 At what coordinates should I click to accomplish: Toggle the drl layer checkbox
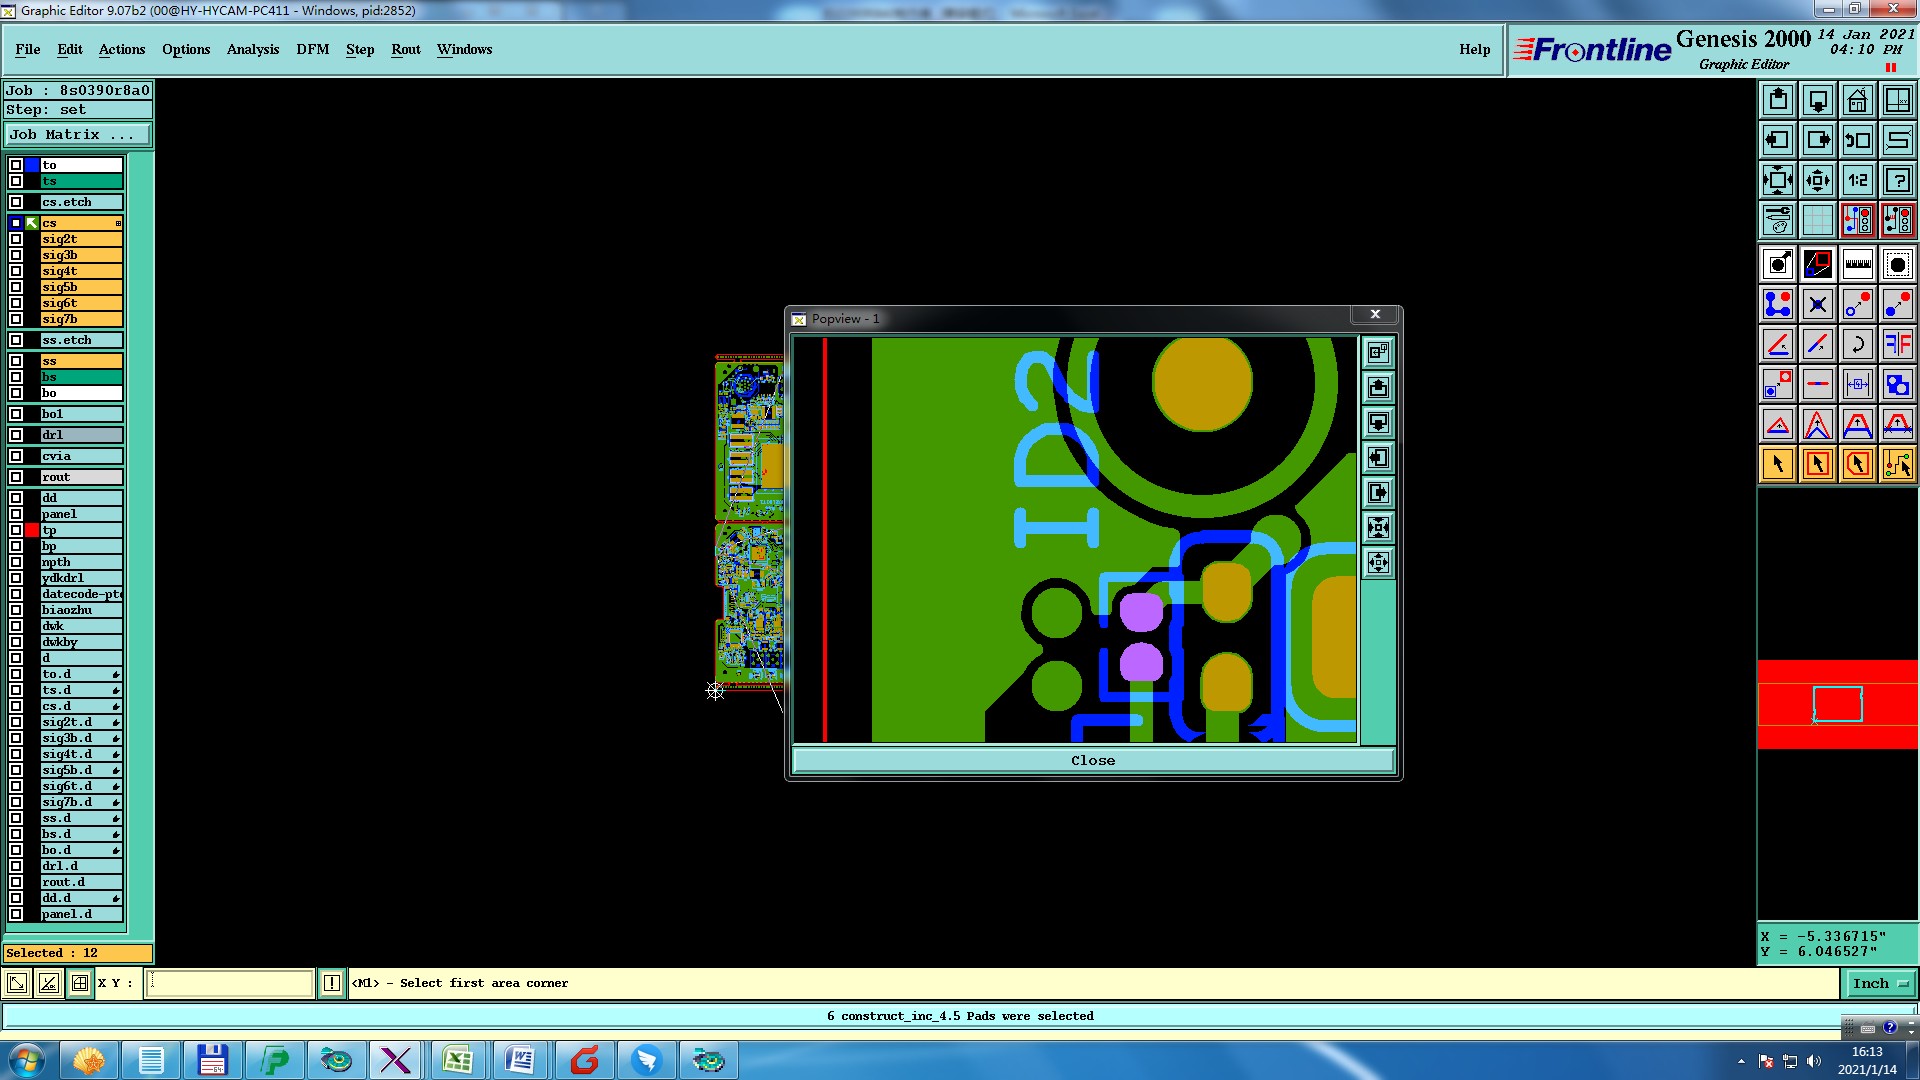16,435
